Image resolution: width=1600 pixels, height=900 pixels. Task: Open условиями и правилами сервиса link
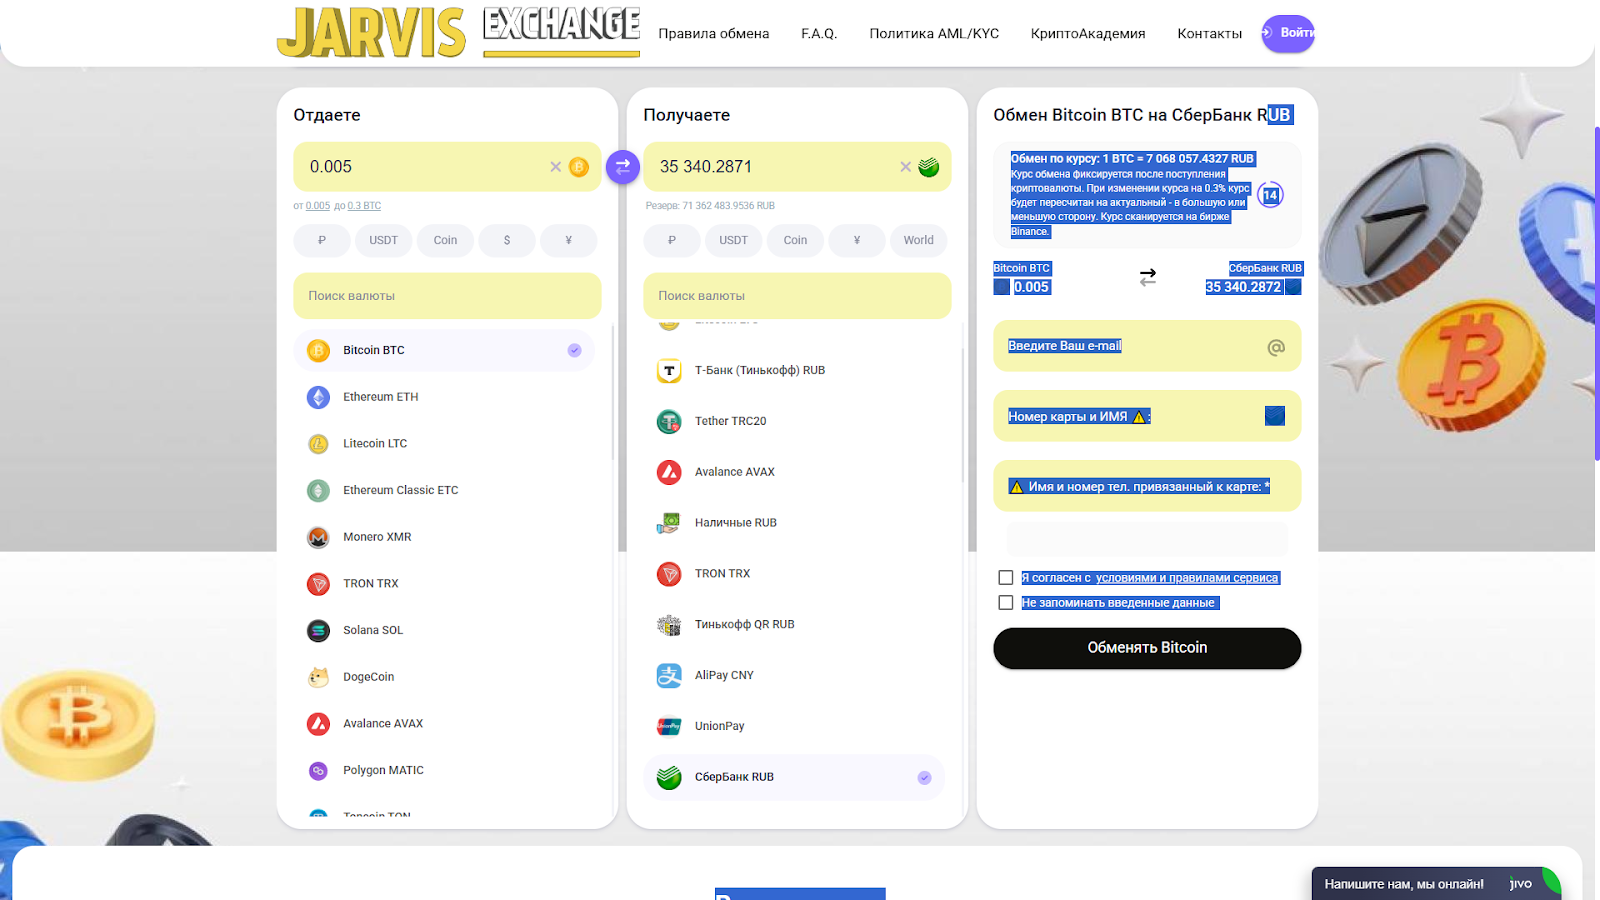pos(1187,578)
